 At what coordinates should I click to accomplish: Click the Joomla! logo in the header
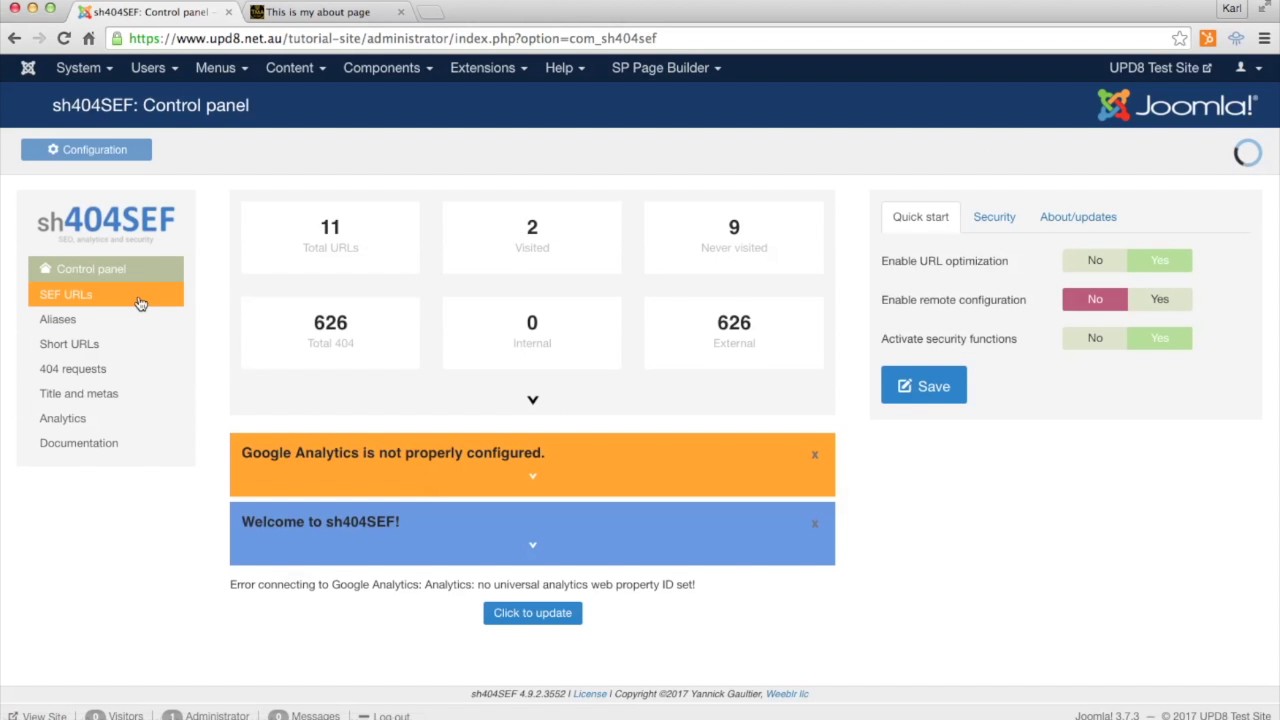coord(1177,105)
